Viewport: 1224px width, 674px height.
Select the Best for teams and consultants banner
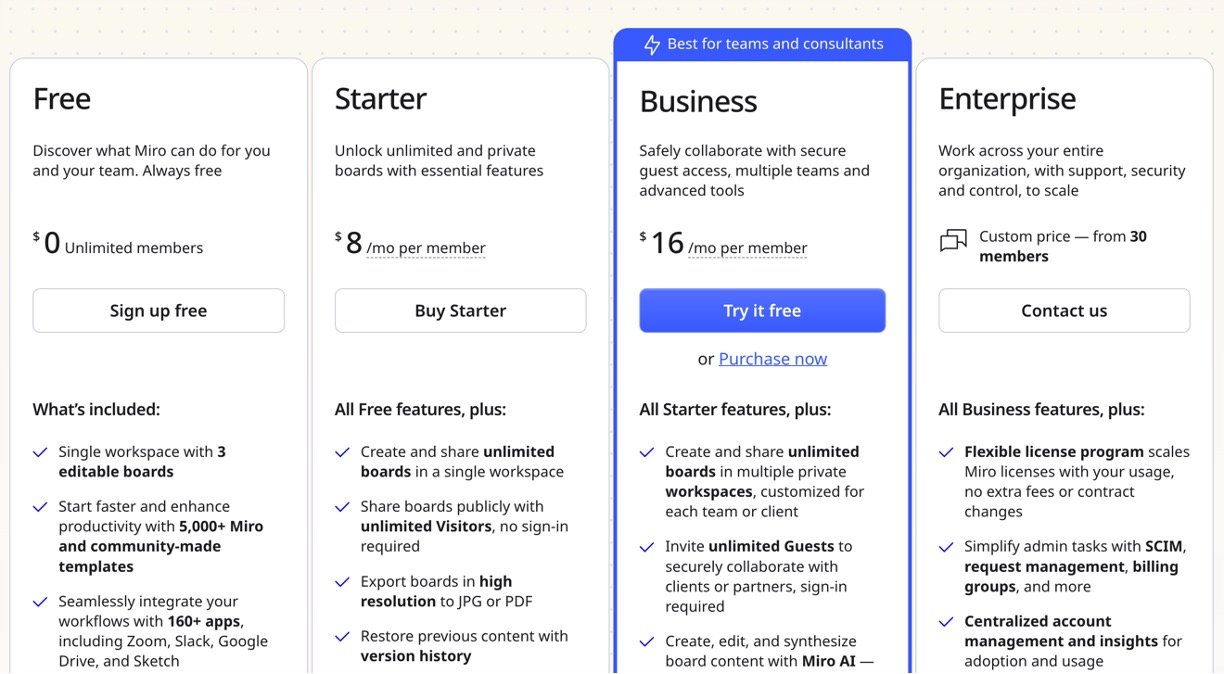(763, 44)
